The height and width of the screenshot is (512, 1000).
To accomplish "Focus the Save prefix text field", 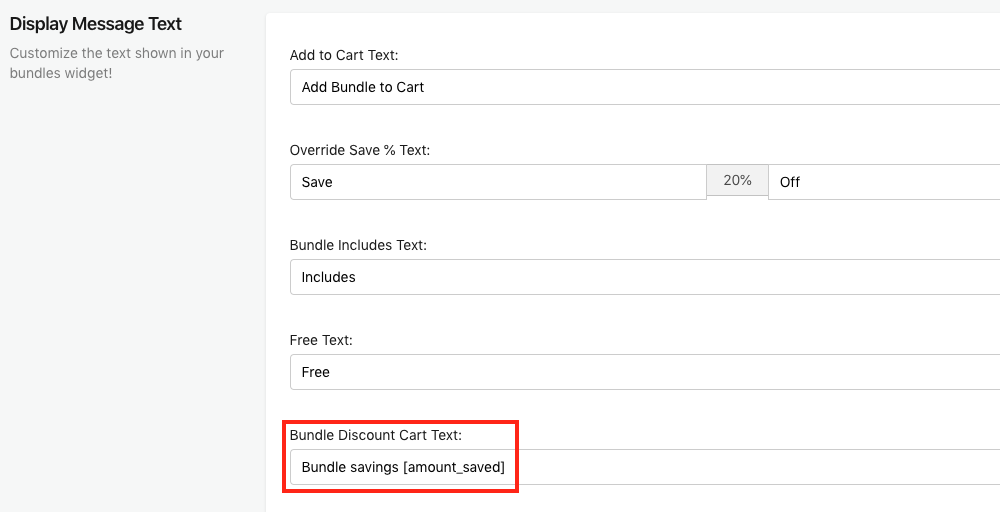I will click(498, 182).
